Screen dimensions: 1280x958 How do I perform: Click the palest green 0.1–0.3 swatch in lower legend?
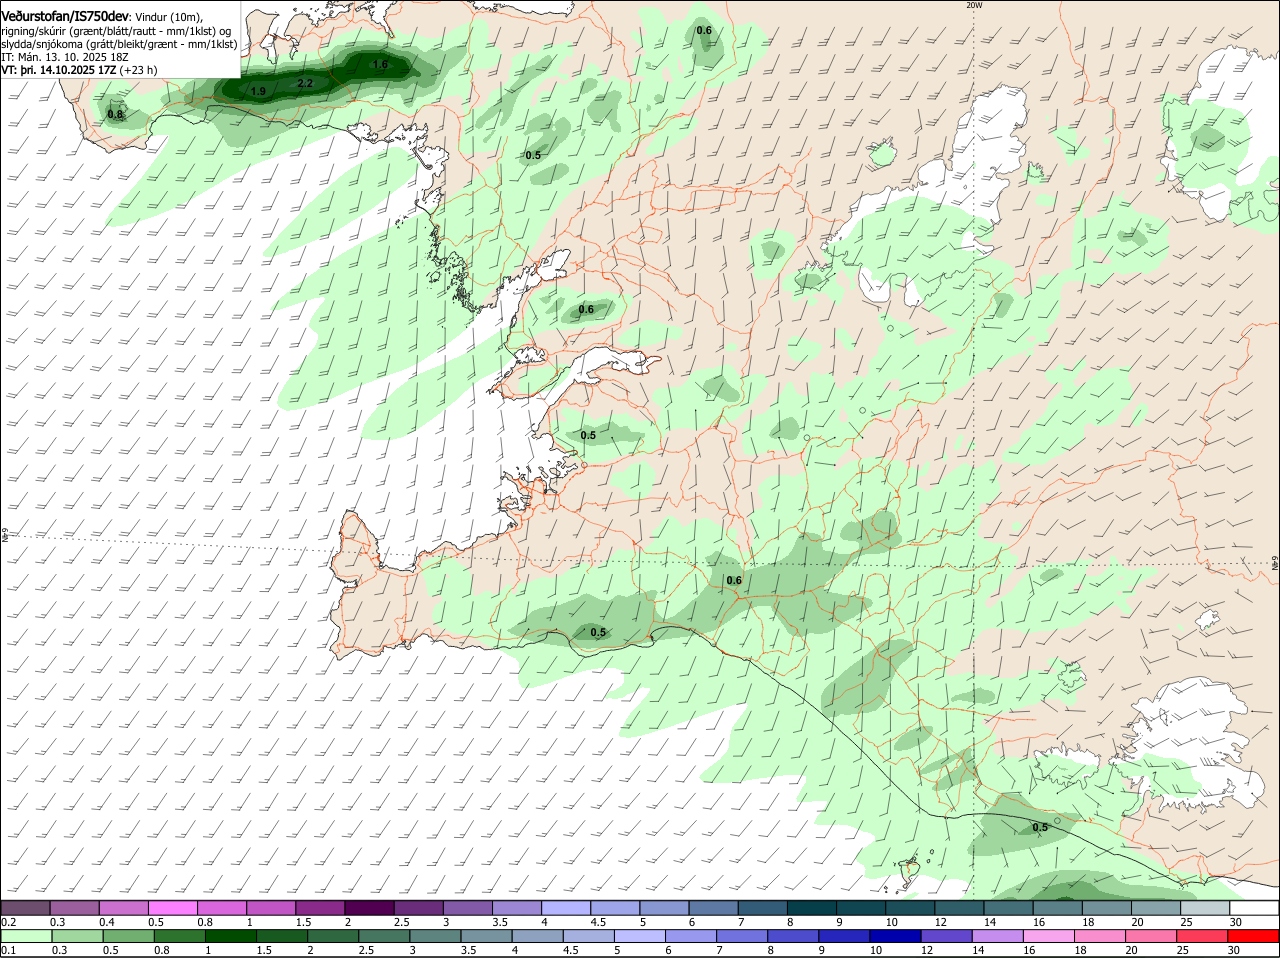[x=26, y=935]
